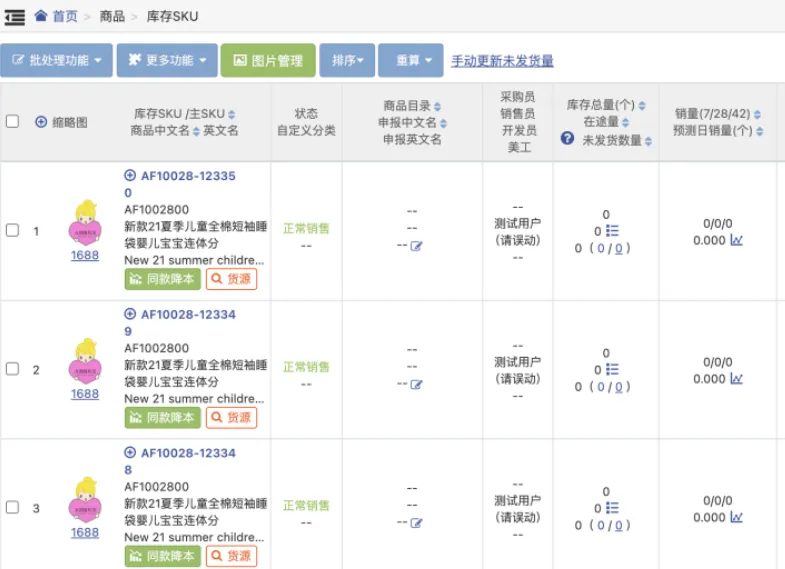Open in-transit details list in row 1
The width and height of the screenshot is (785, 569).
tap(612, 231)
